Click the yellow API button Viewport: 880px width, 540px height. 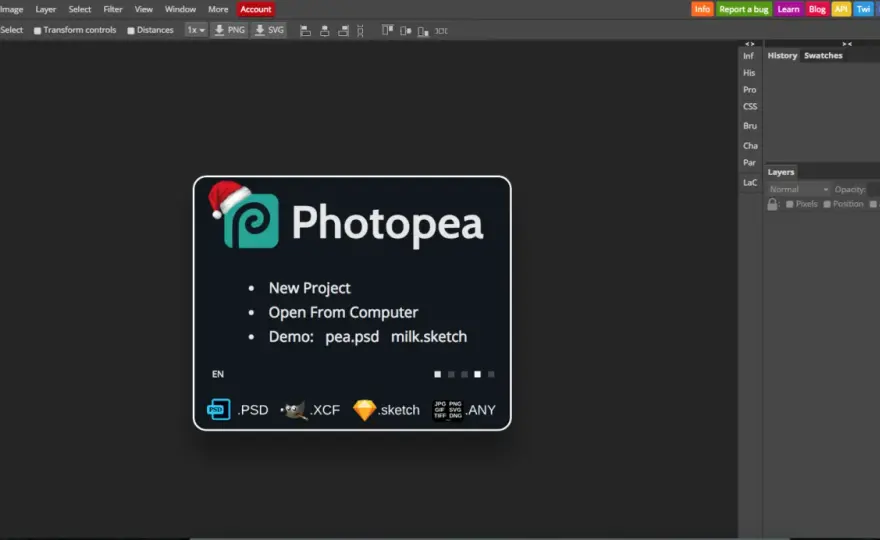841,9
